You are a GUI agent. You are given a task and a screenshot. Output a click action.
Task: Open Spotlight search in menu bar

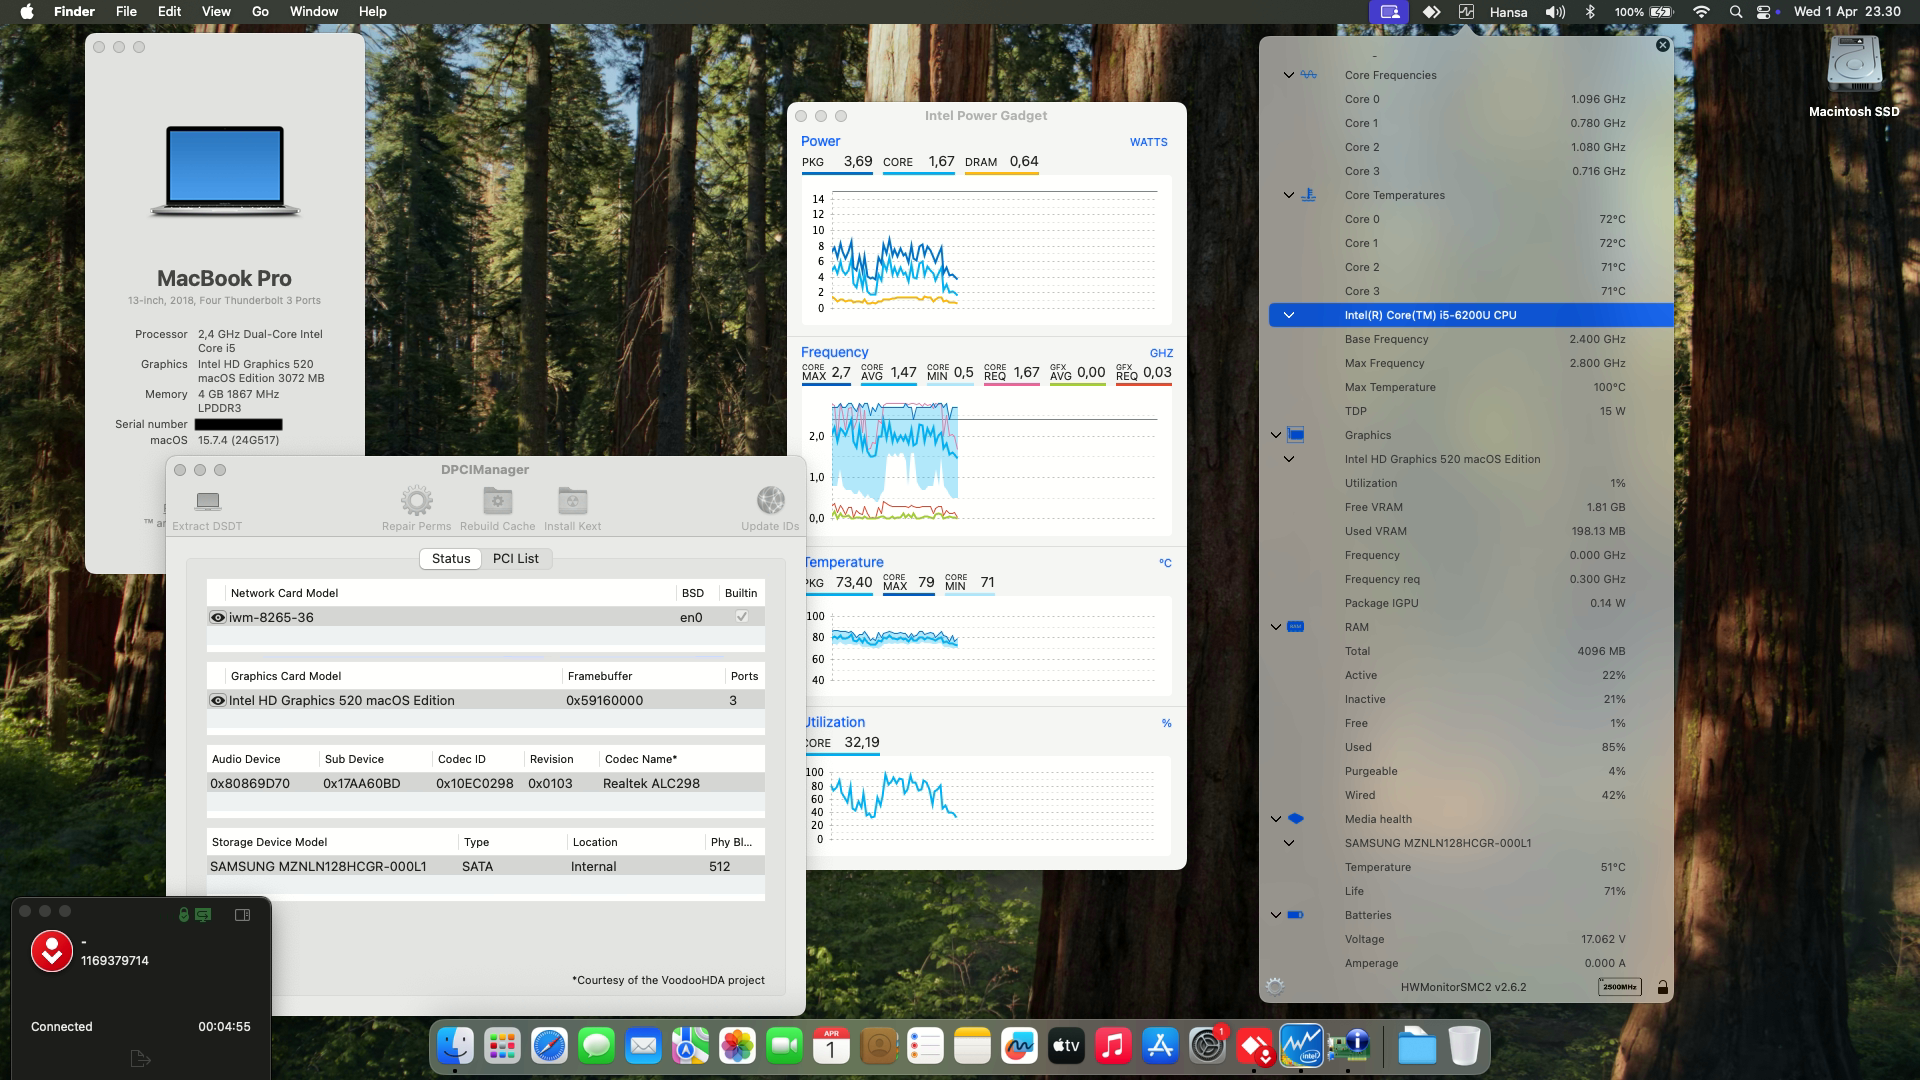[1736, 11]
